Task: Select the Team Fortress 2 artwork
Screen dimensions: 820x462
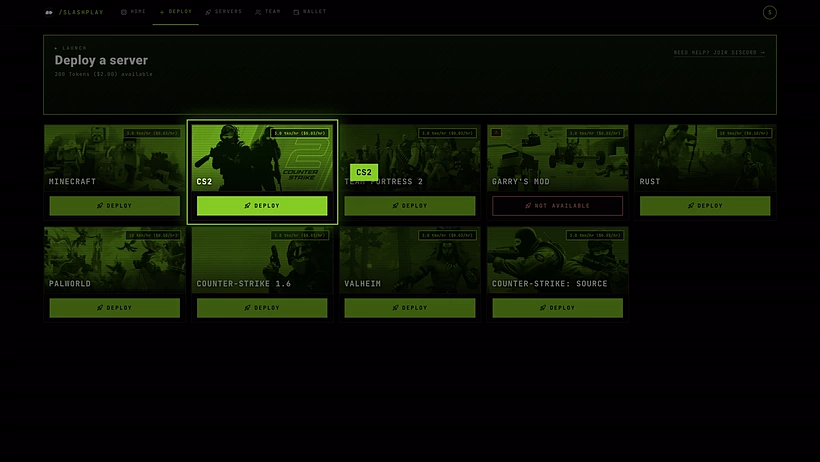Action: (409, 157)
